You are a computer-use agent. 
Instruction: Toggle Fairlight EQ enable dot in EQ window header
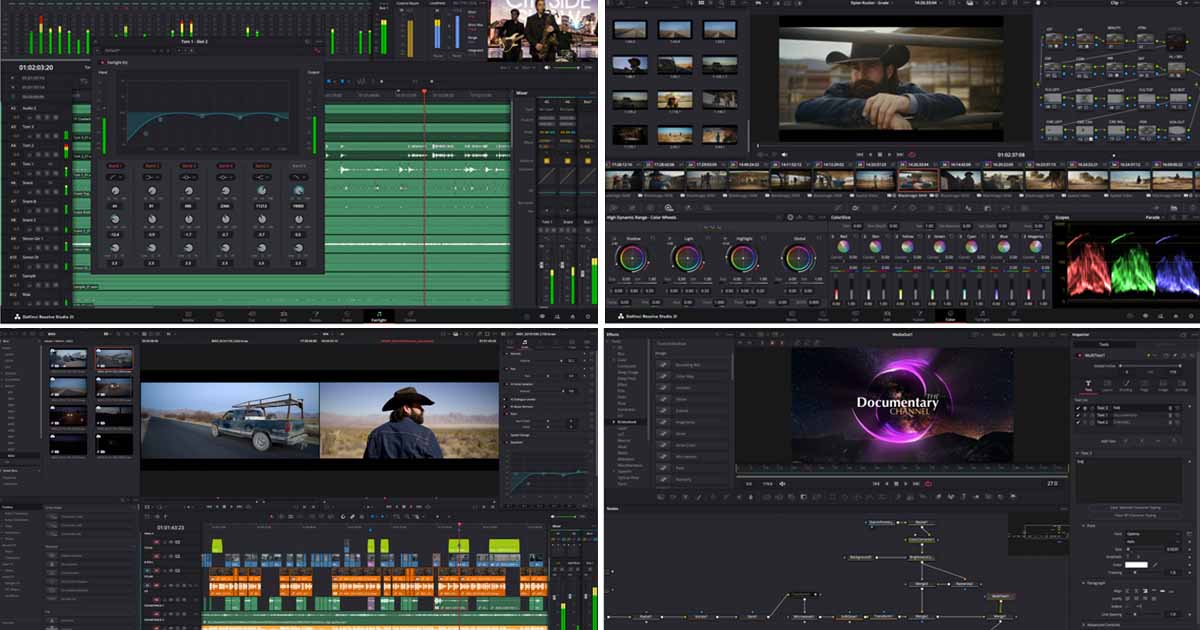(102, 62)
